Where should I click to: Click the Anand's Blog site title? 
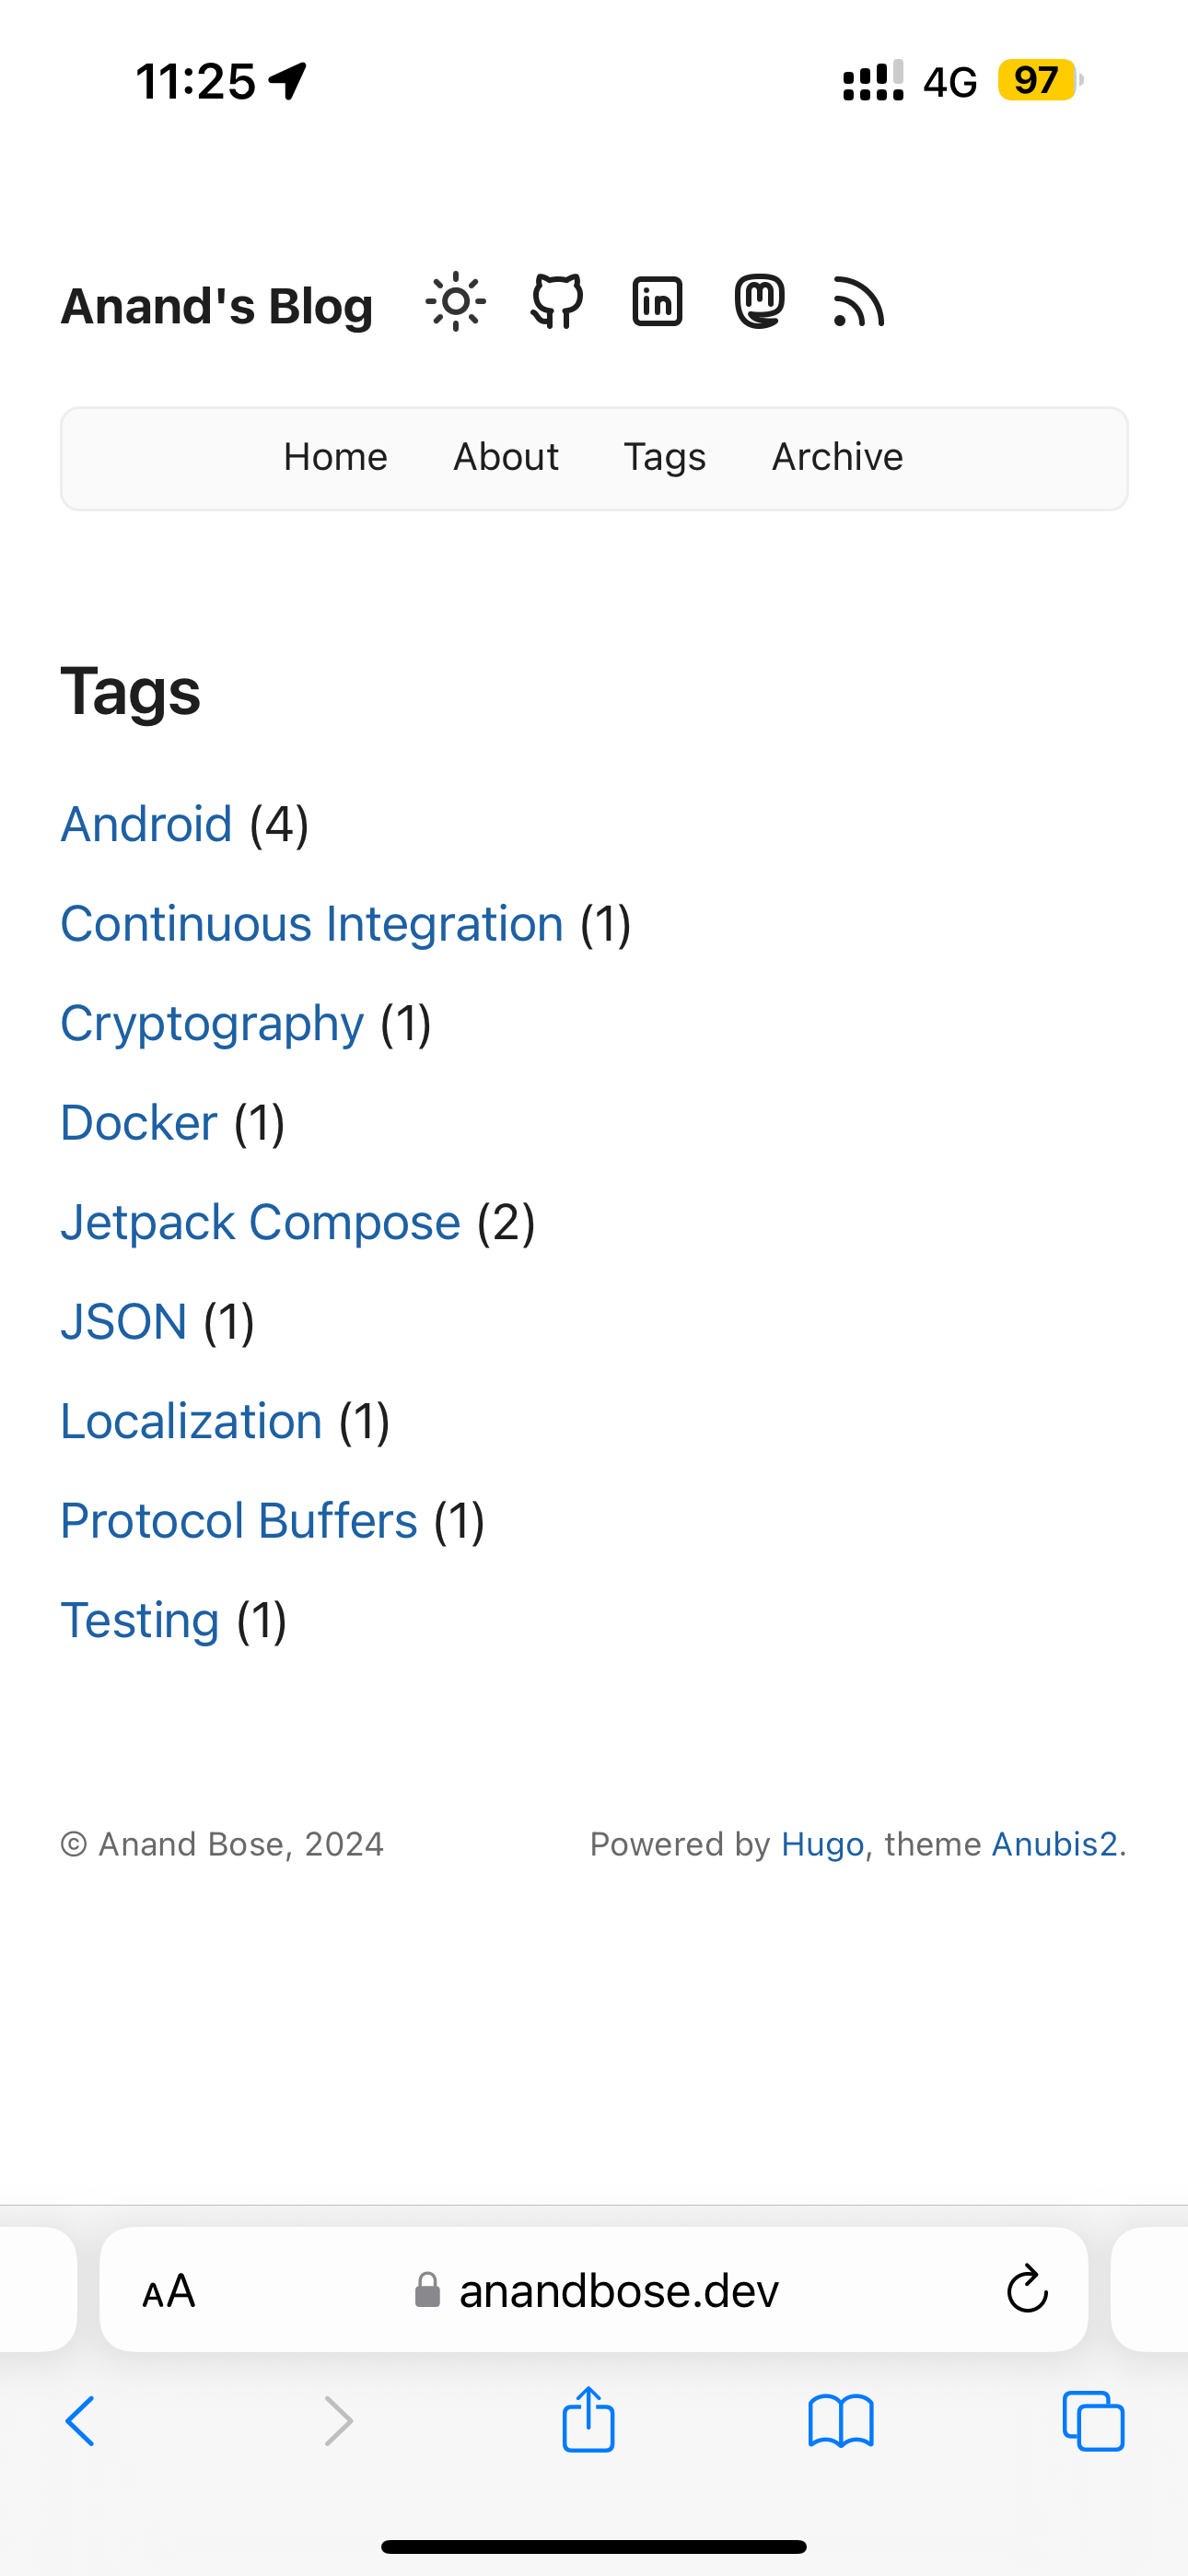[x=217, y=306]
